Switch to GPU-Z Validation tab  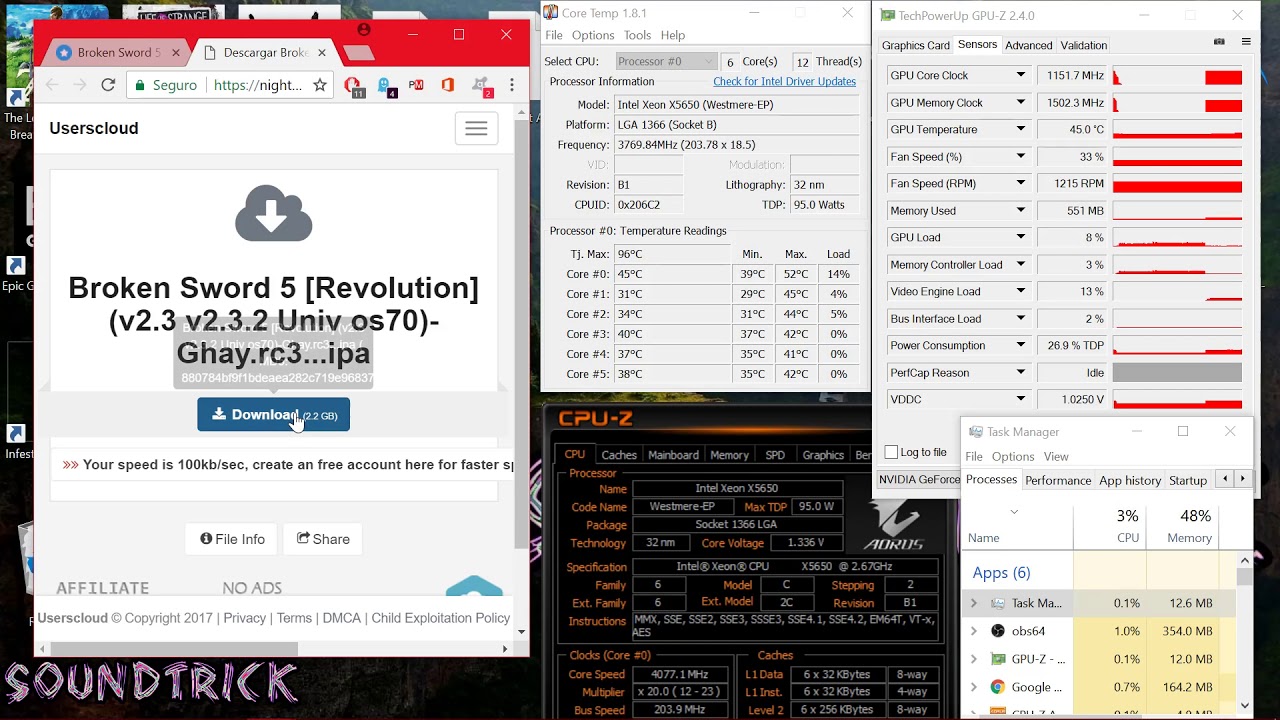1083,45
